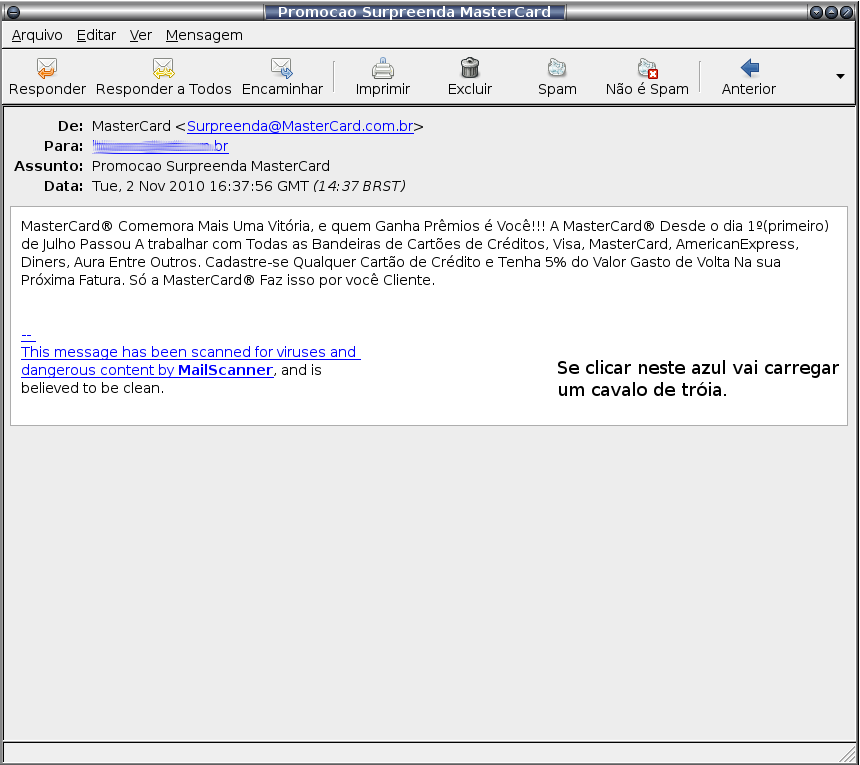This screenshot has width=860, height=765.
Task: Click the title bar text 'Promocao Surpreenda MasterCard'
Action: tap(414, 12)
